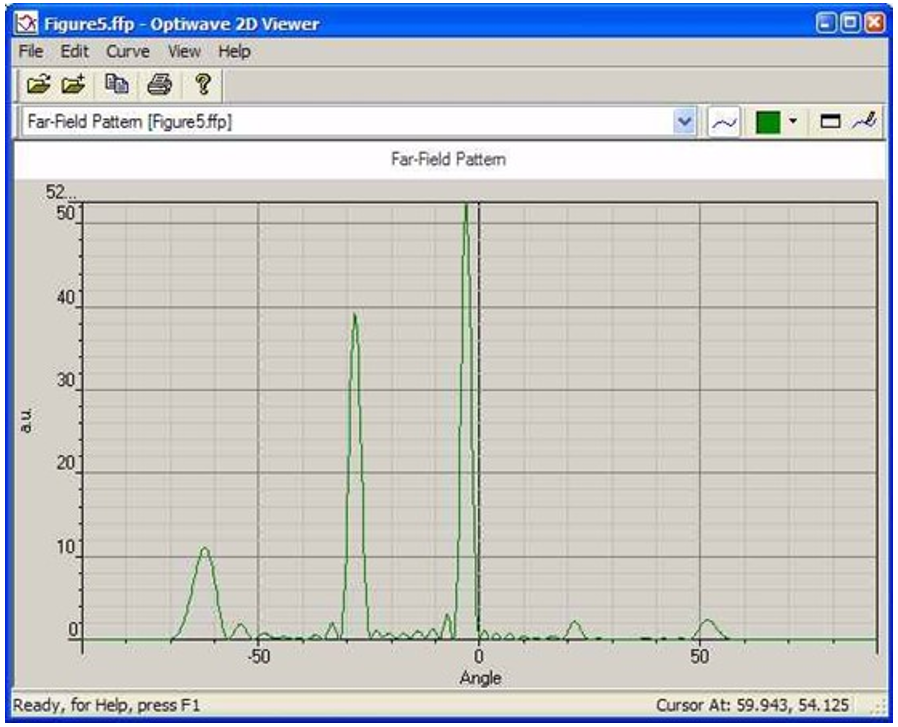
Task: Click the Help question mark icon
Action: [199, 85]
